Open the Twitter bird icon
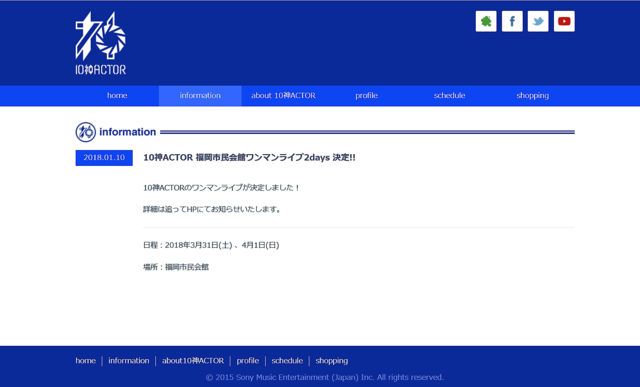The width and height of the screenshot is (640, 387). click(x=538, y=21)
